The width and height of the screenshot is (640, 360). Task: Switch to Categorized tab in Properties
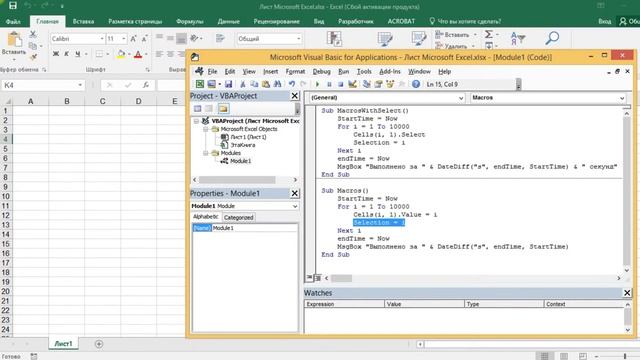click(238, 218)
